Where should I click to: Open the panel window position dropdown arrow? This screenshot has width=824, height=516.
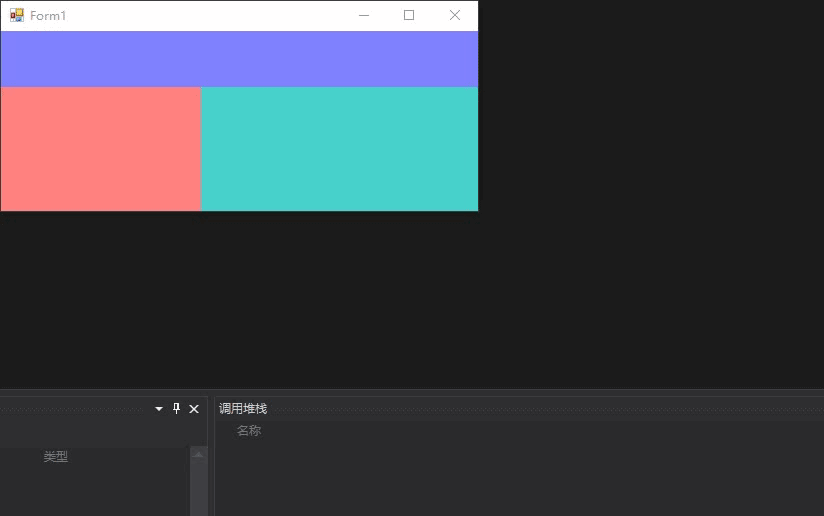(159, 409)
